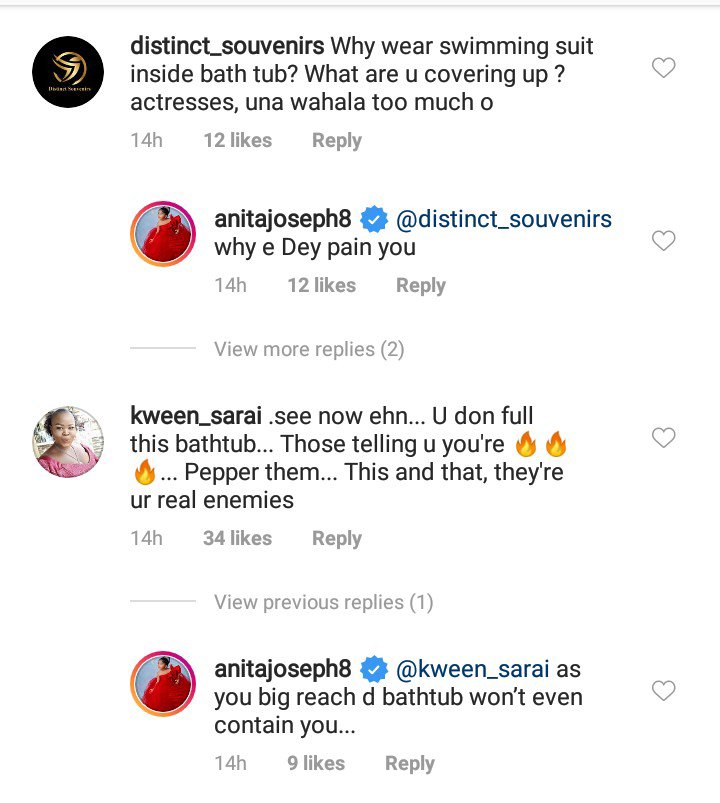Viewport: 720px width, 803px height.
Task: Reply to anitajoseph8's bathtub reply
Action: point(410,764)
